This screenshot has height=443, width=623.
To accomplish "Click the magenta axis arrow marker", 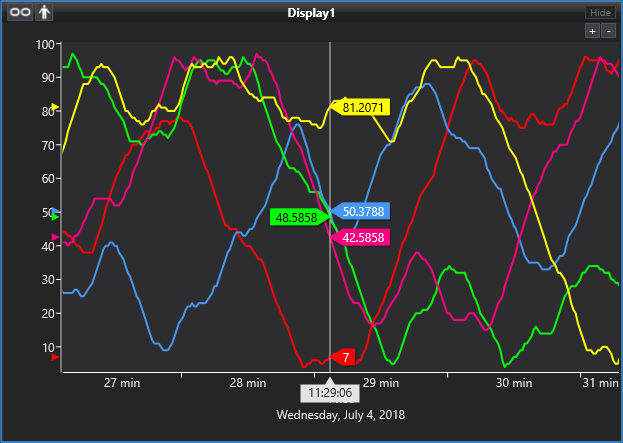I will point(55,237).
